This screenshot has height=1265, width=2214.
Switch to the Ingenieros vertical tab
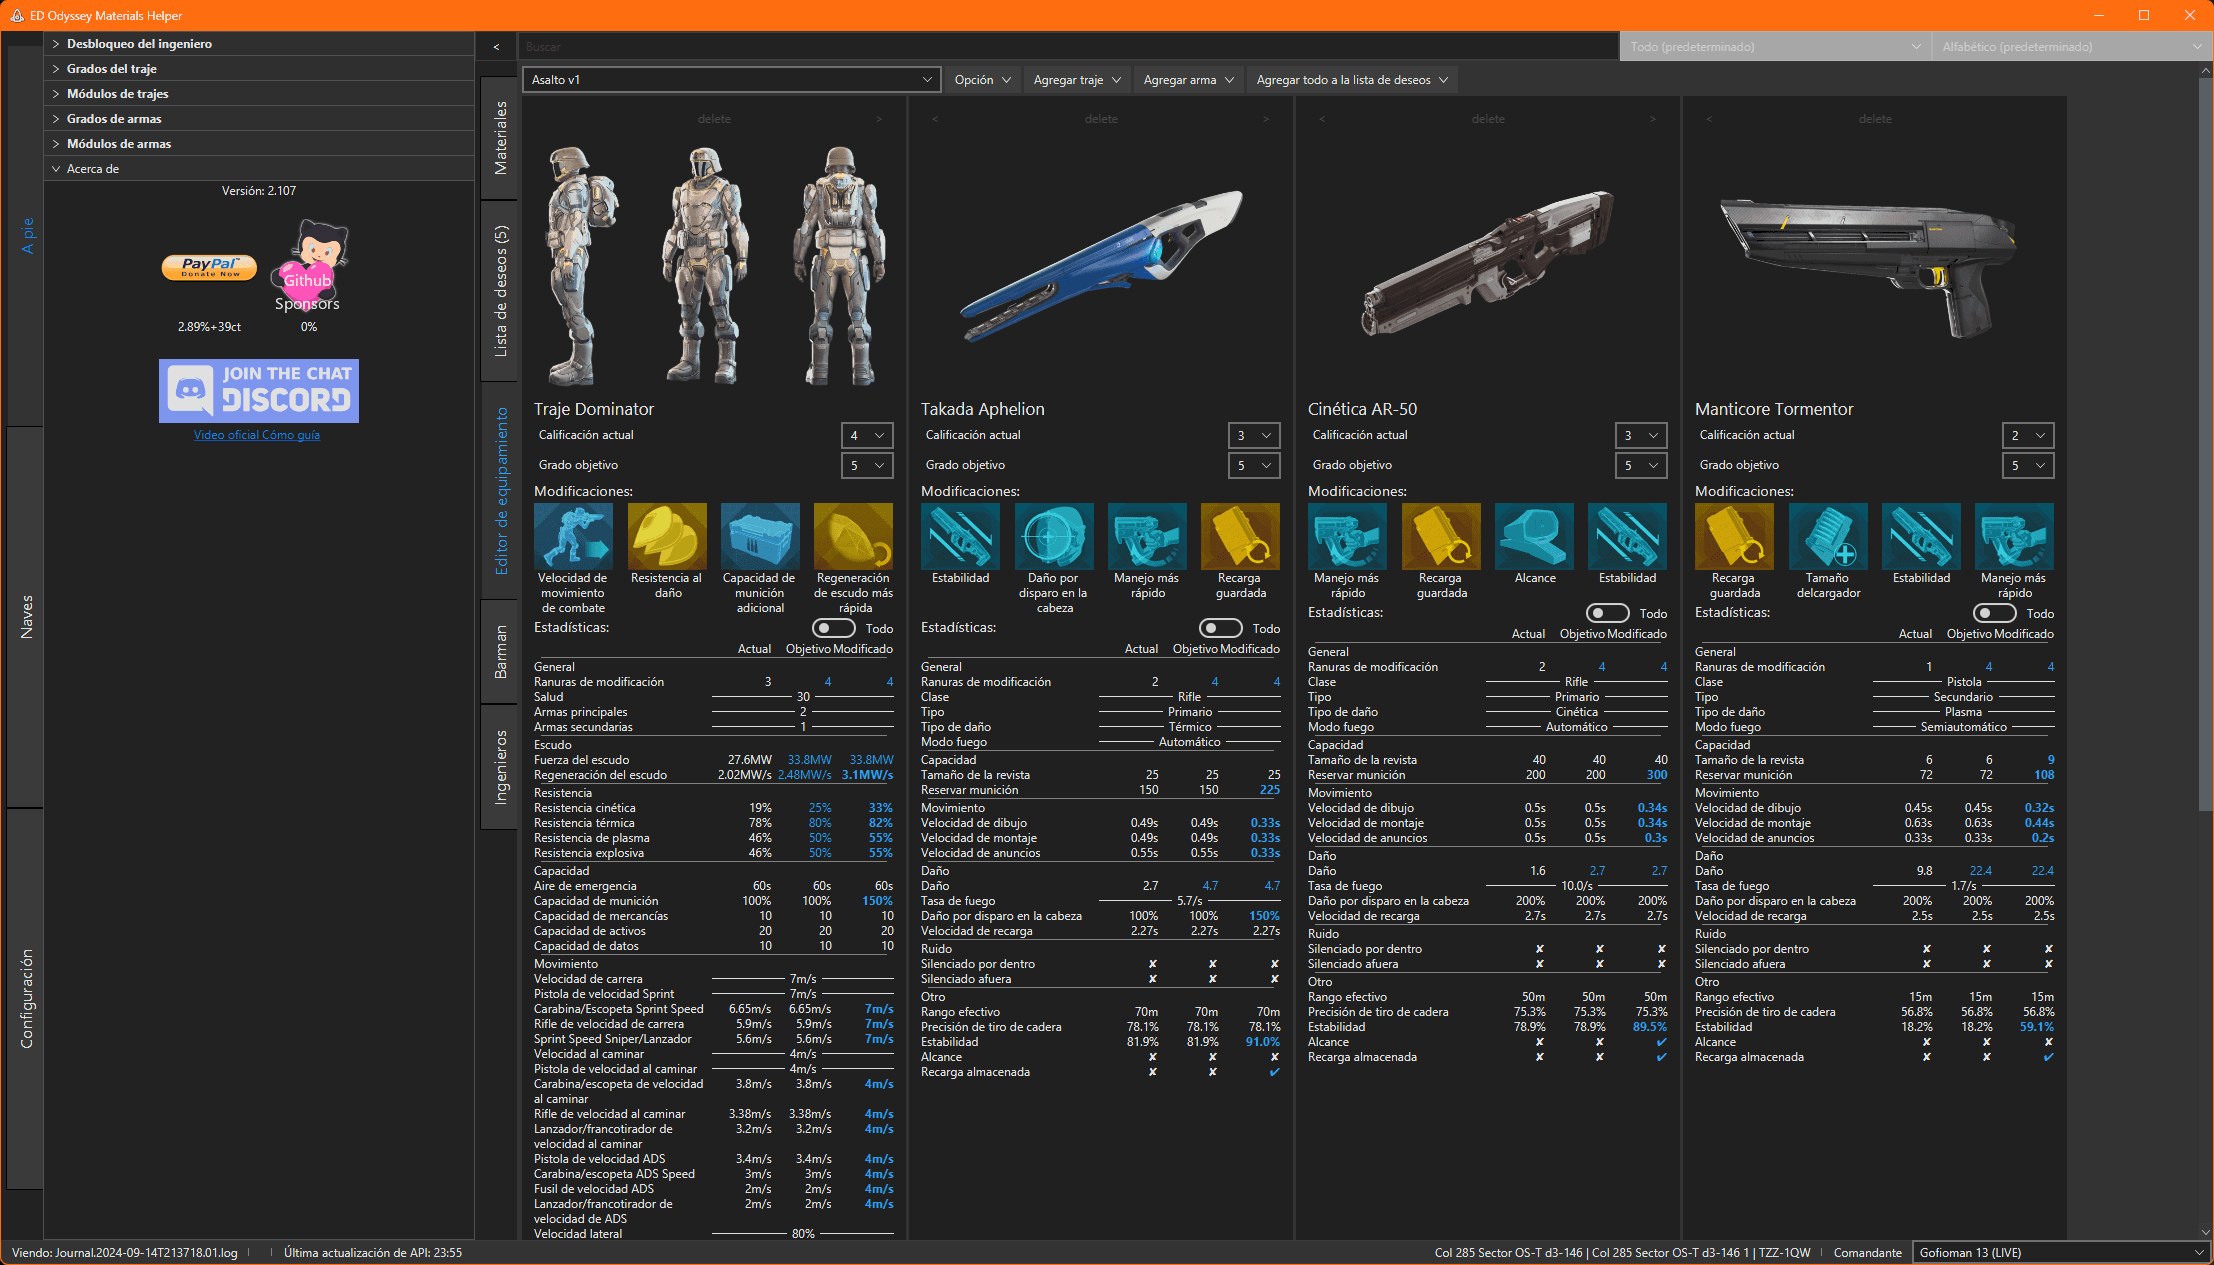tap(500, 766)
